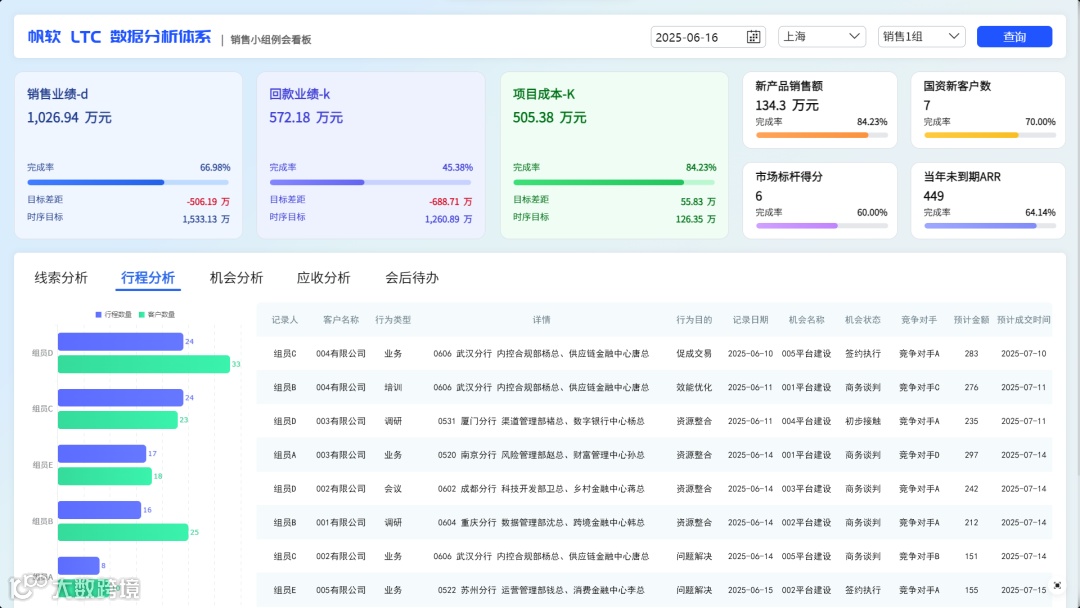Screen dimensions: 1080x608
Task: Expand the 上海 city dropdown
Action: coord(822,36)
